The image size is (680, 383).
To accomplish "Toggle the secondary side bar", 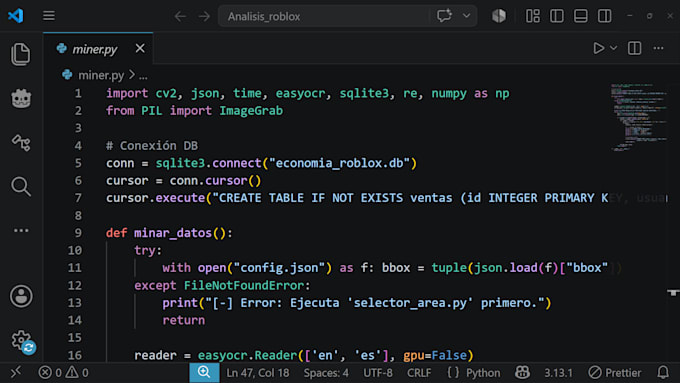I will [604, 16].
